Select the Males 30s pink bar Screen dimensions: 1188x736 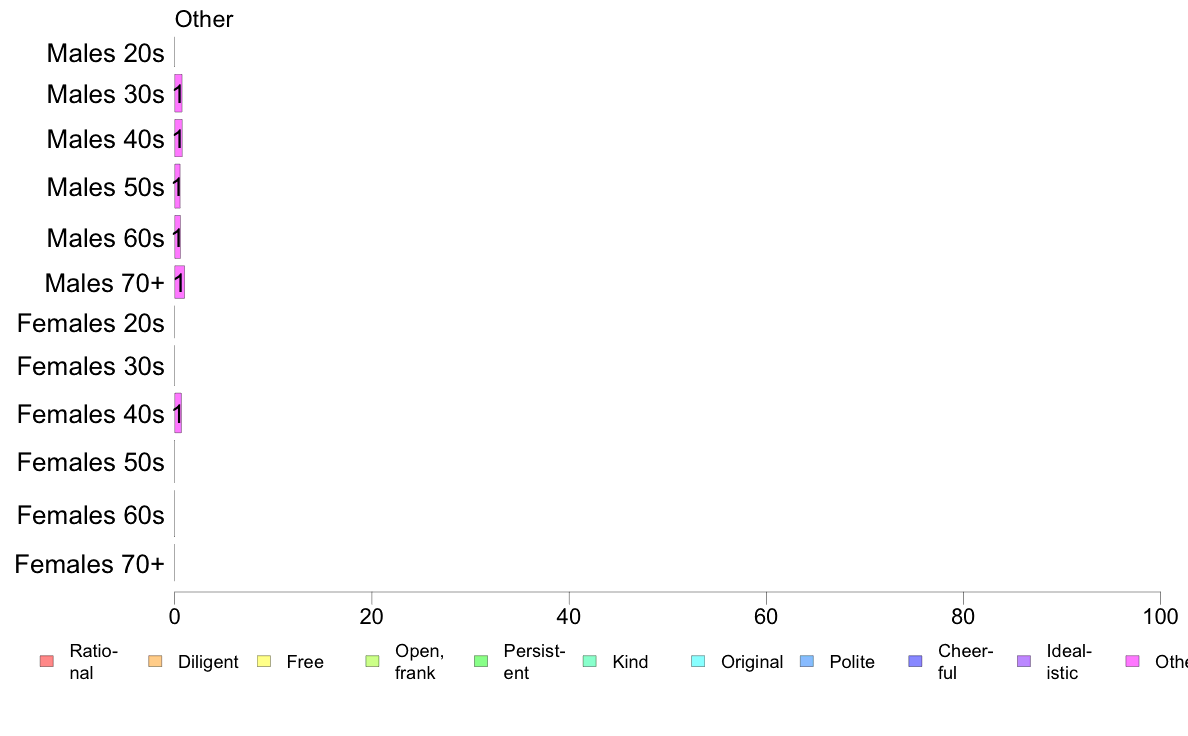(x=179, y=93)
